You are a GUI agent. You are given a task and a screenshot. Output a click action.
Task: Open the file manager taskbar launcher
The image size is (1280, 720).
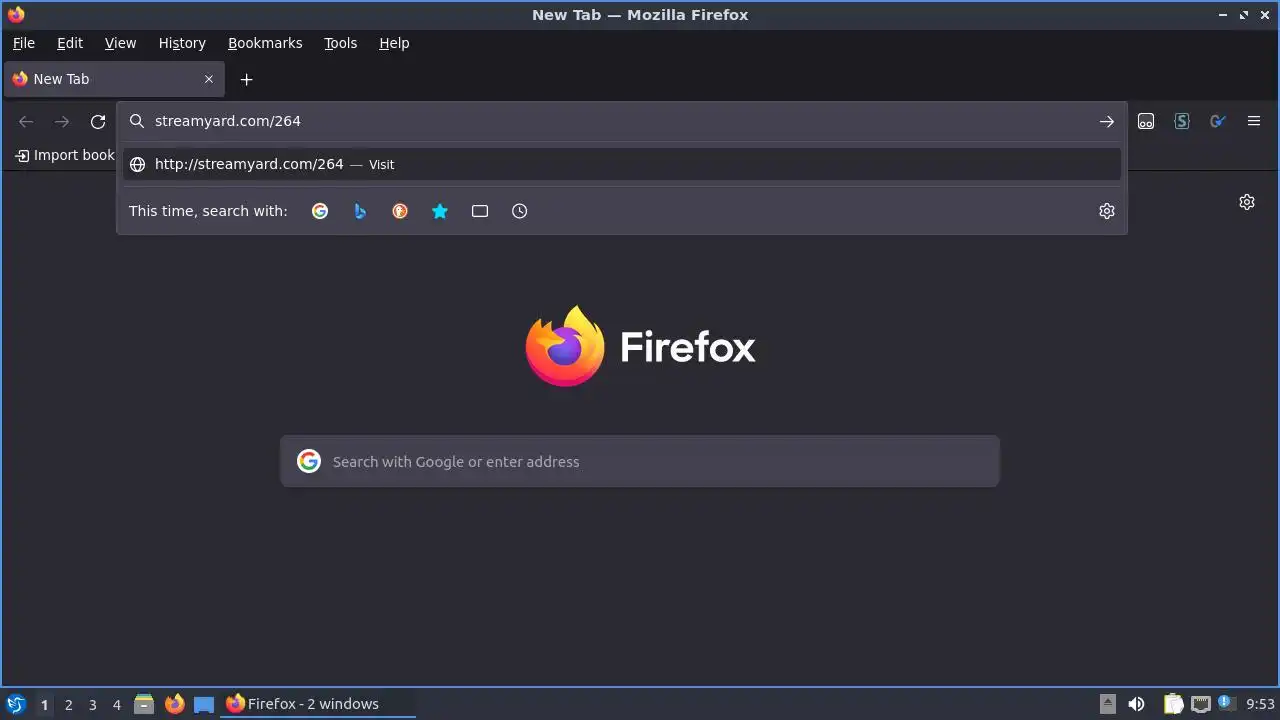(144, 704)
